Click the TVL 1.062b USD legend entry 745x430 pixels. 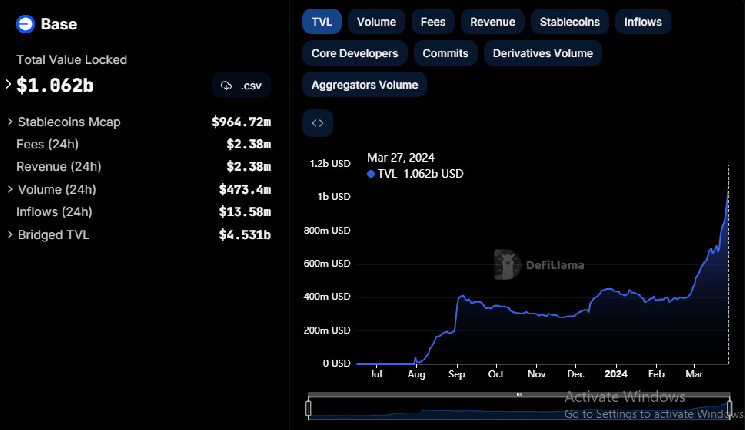(415, 174)
